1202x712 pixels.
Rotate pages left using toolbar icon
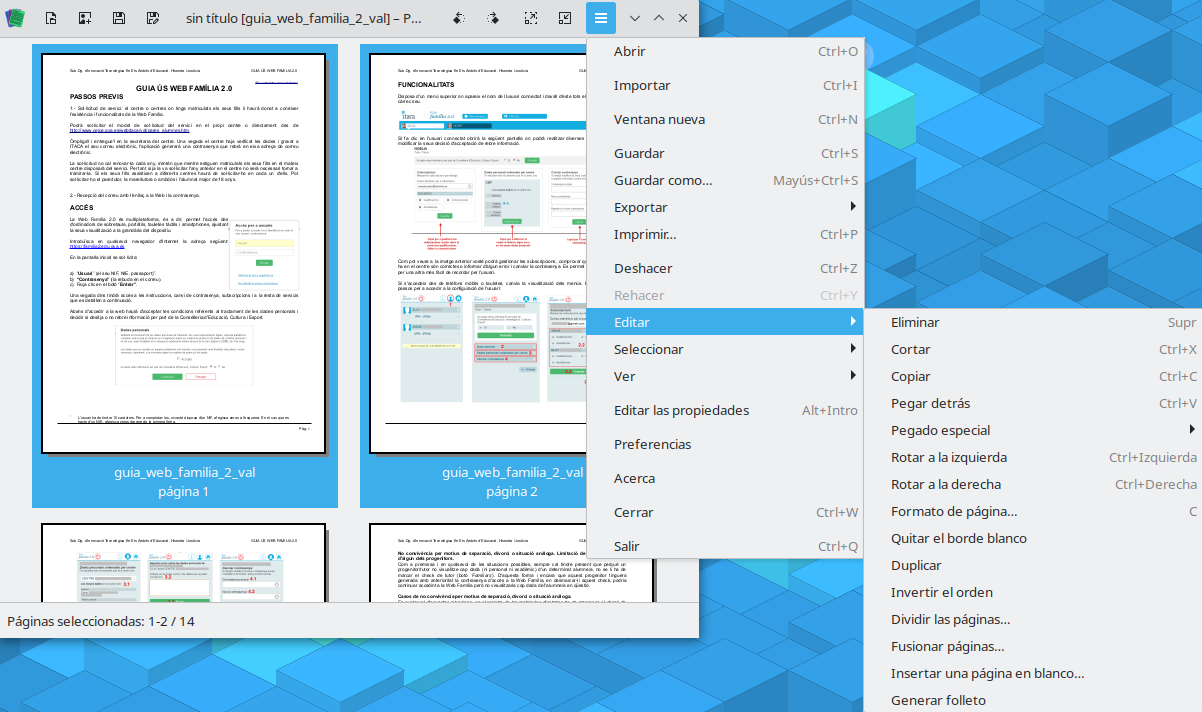tap(459, 18)
